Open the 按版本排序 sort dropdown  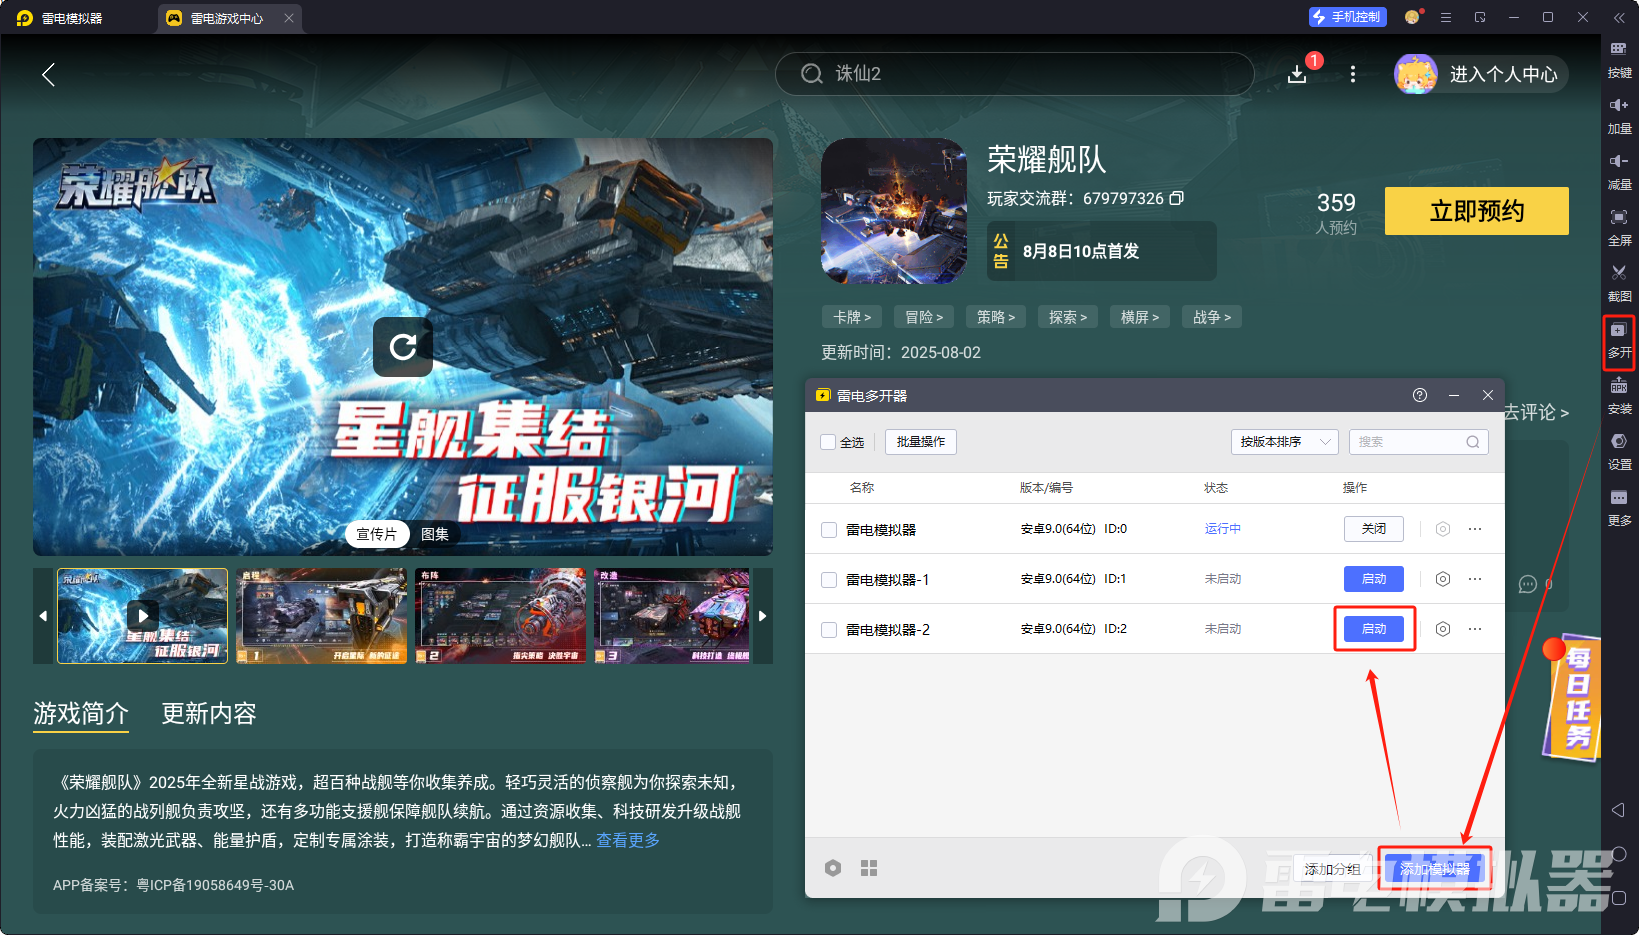pos(1284,441)
